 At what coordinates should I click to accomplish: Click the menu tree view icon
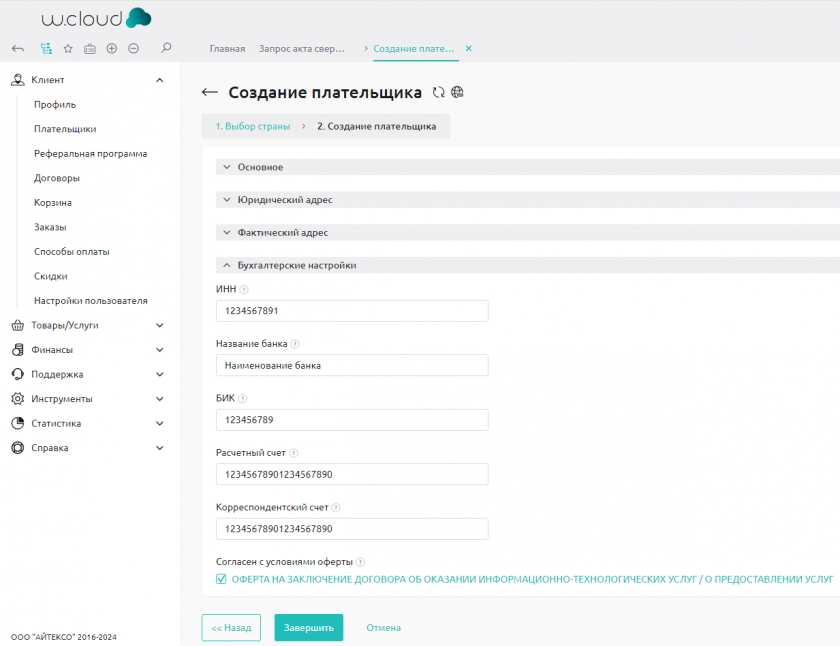[x=46, y=48]
